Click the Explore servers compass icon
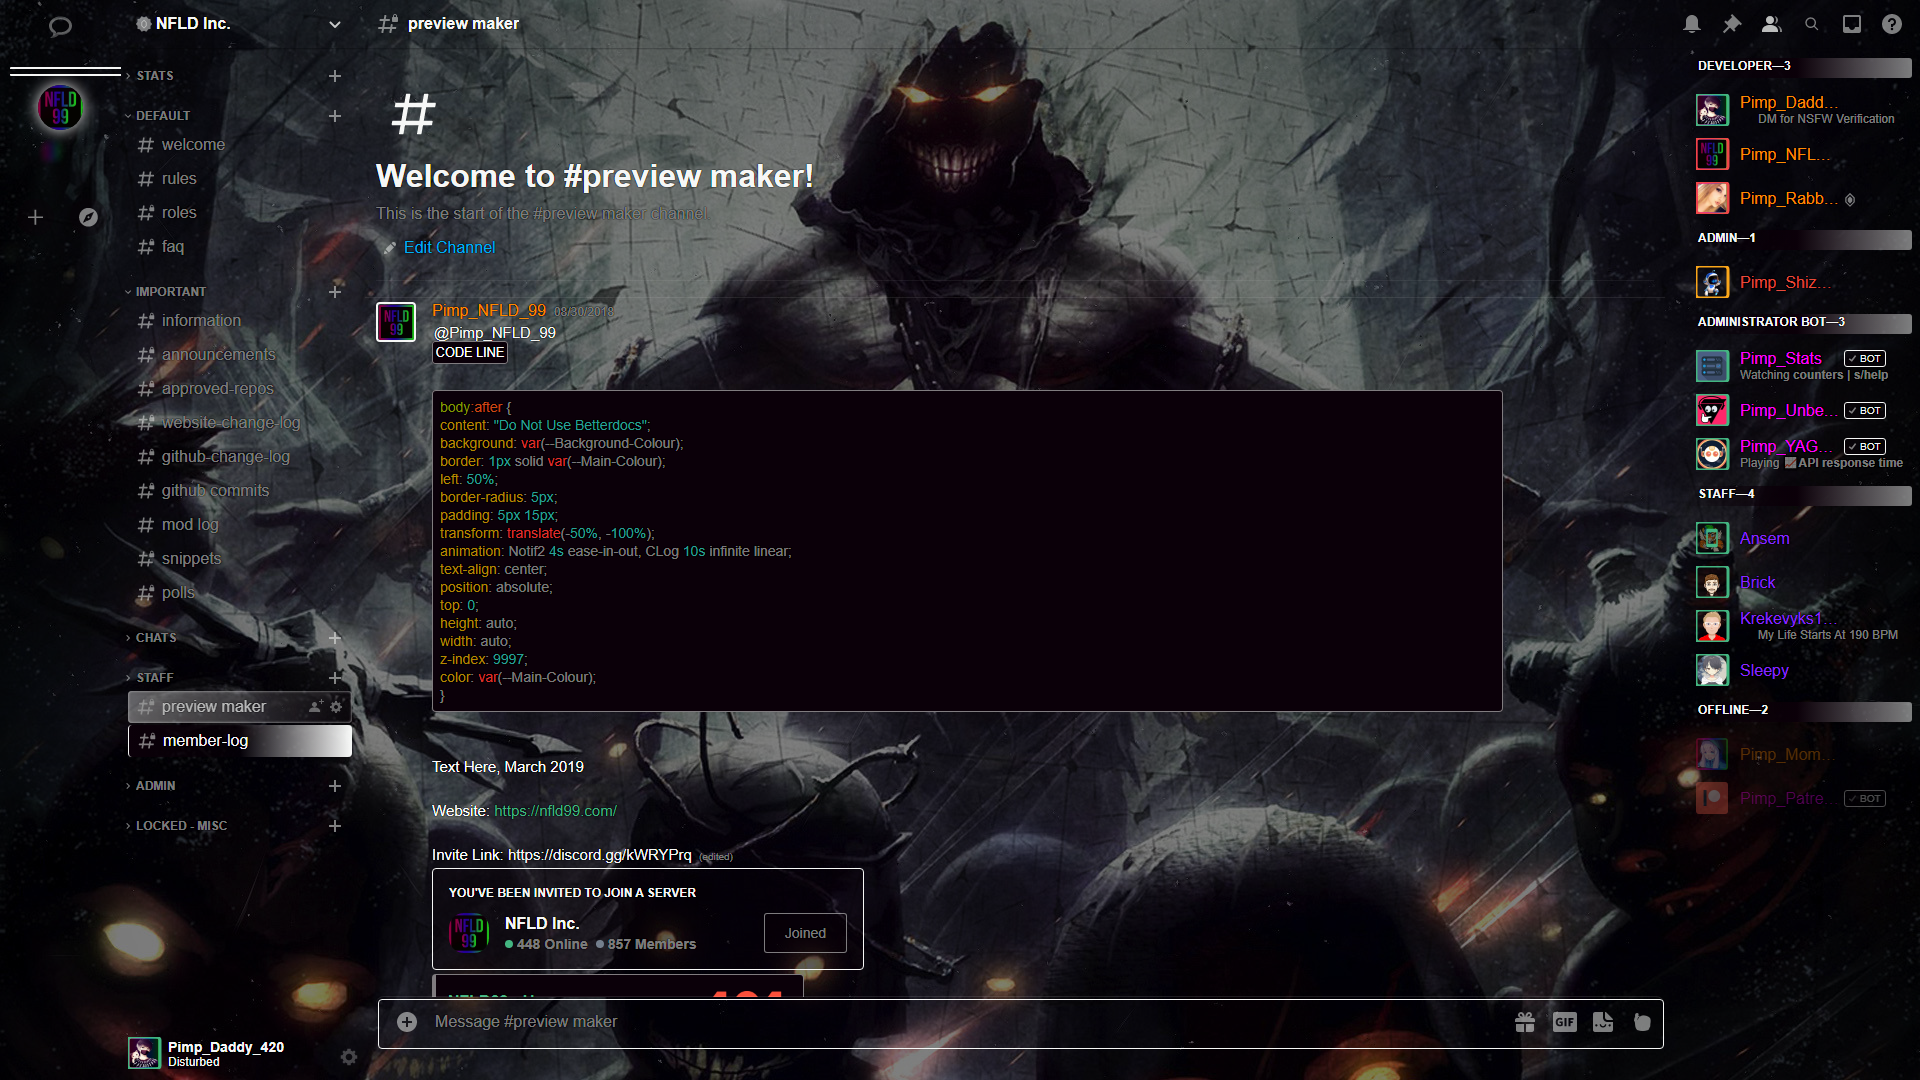Screen dimensions: 1920x1080 pyautogui.click(x=88, y=217)
